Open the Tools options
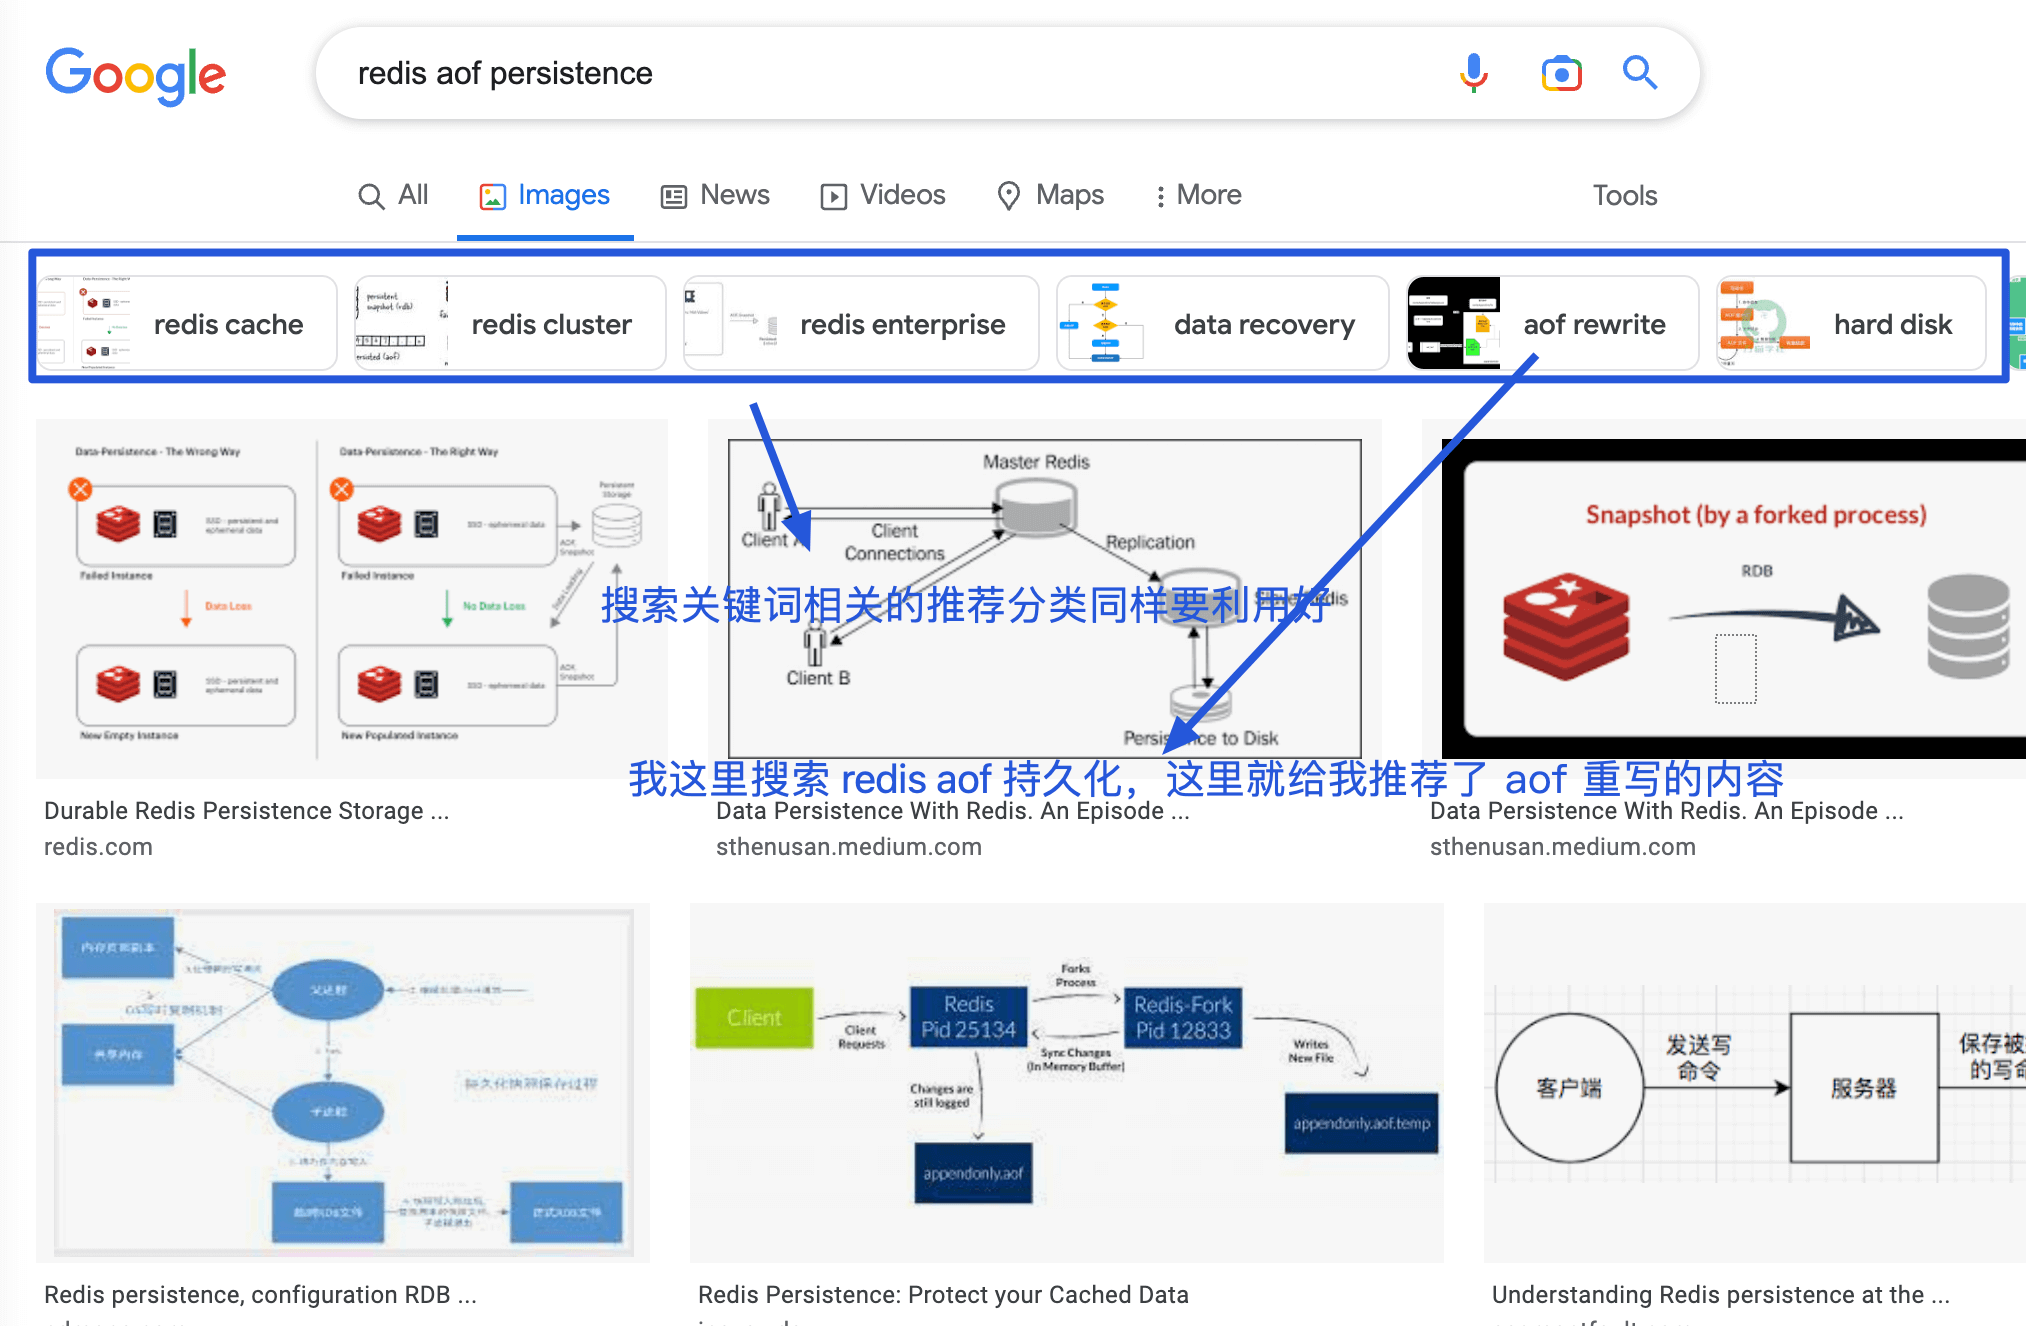Image resolution: width=2026 pixels, height=1326 pixels. tap(1625, 195)
